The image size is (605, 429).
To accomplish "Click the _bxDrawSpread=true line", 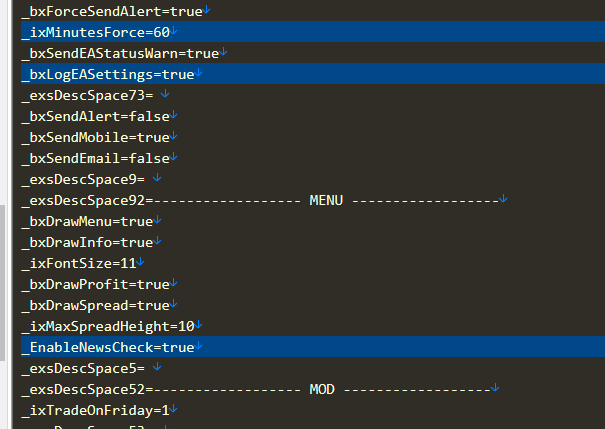I will 100,305.
